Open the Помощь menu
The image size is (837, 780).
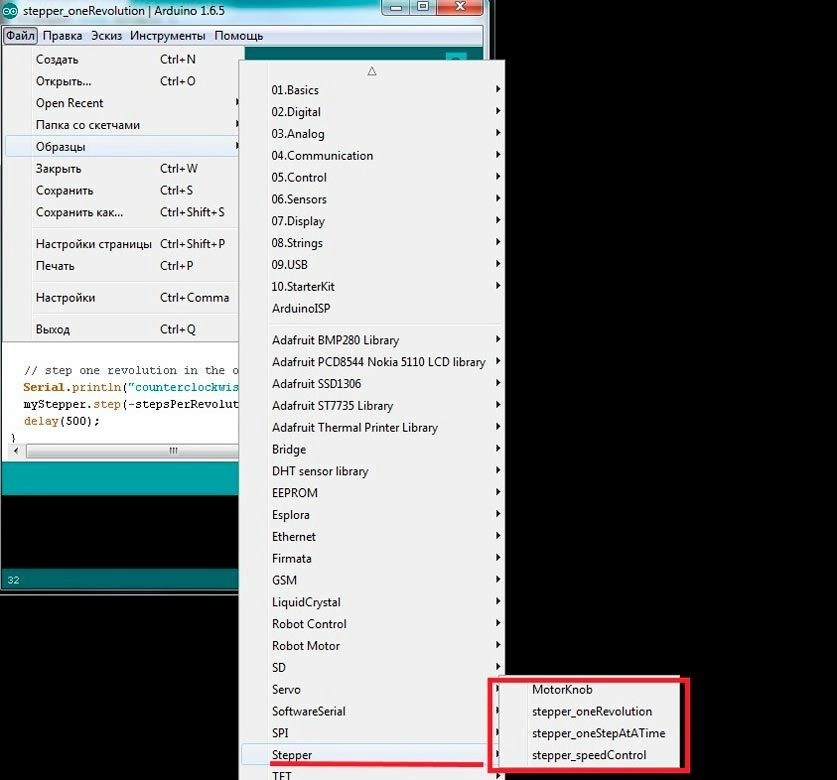[238, 35]
